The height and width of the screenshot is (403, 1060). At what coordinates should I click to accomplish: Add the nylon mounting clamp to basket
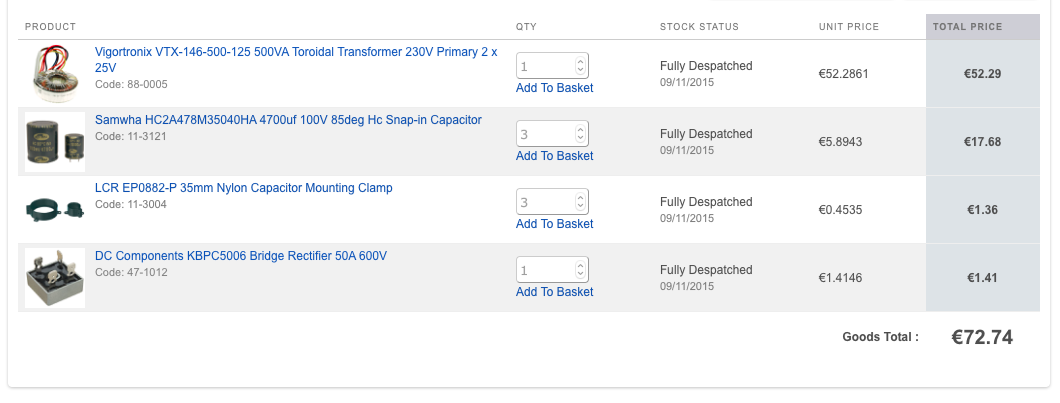(554, 224)
